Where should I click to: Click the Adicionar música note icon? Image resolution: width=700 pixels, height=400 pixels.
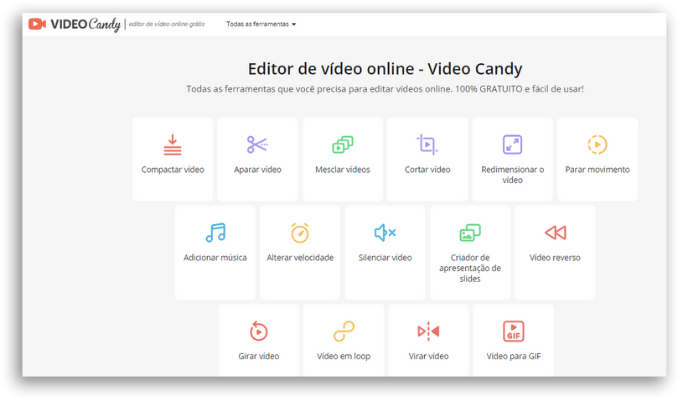216,233
